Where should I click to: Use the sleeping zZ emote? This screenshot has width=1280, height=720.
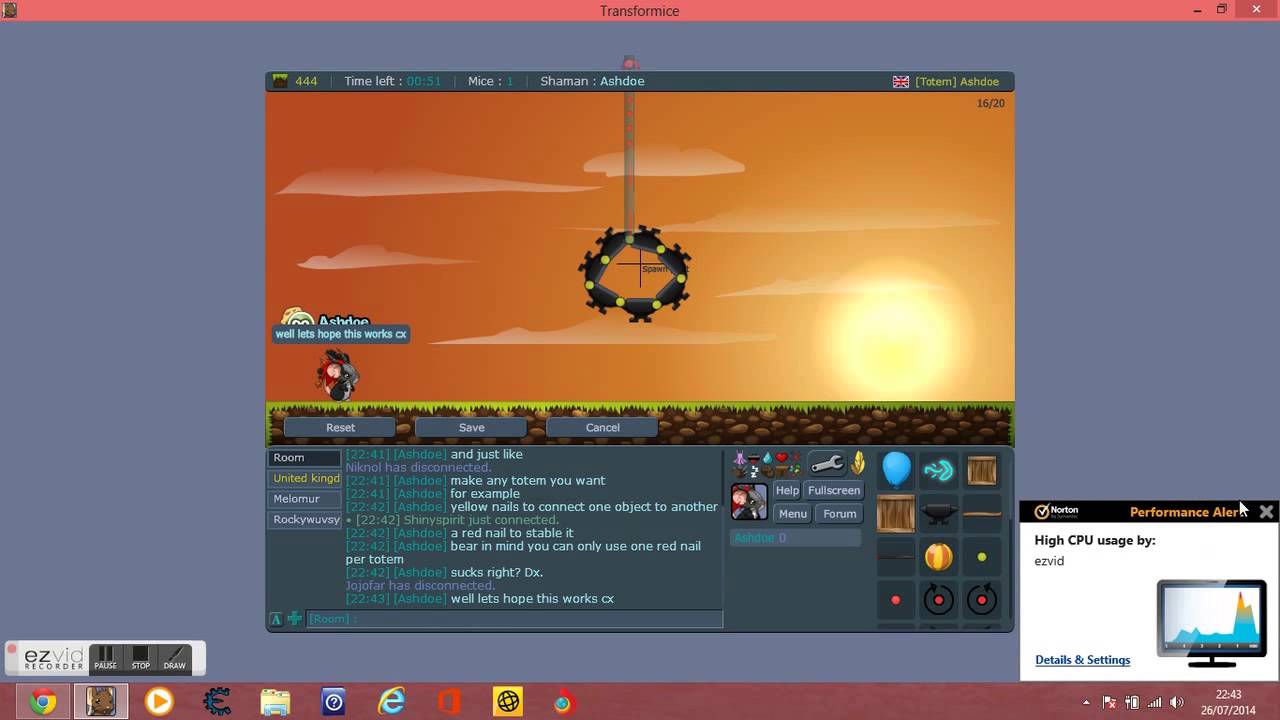click(x=754, y=470)
